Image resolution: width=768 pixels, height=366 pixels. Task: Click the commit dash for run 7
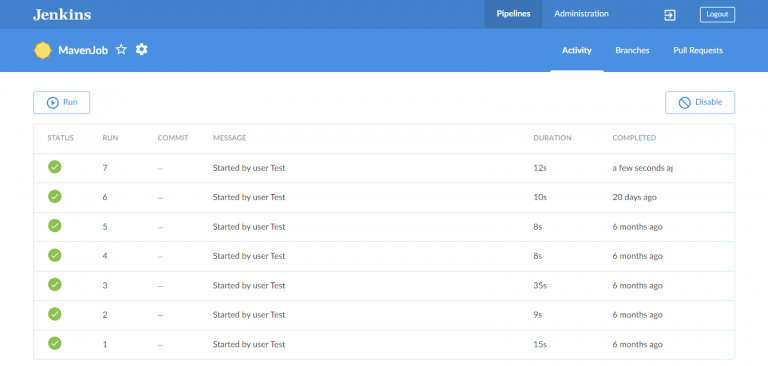click(160, 169)
